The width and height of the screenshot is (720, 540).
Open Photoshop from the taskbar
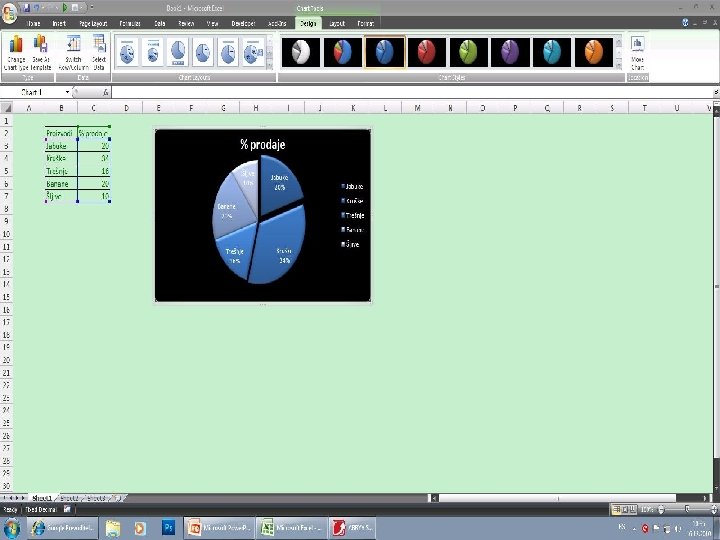pos(169,528)
